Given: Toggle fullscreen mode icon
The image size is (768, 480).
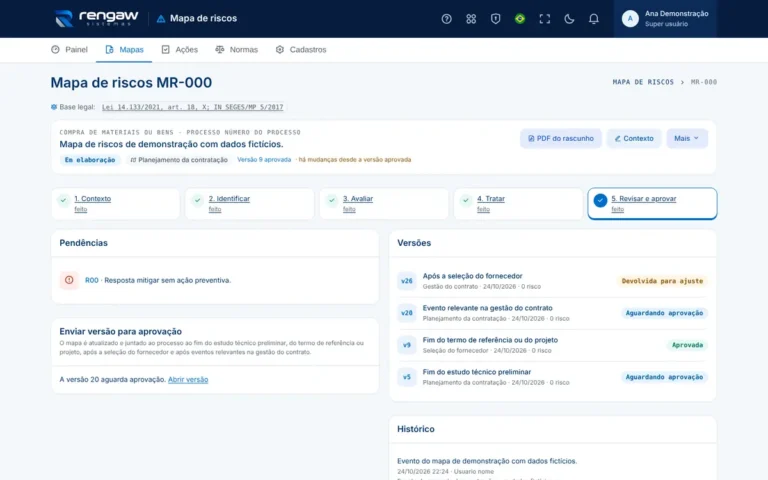Looking at the screenshot, I should [x=544, y=19].
